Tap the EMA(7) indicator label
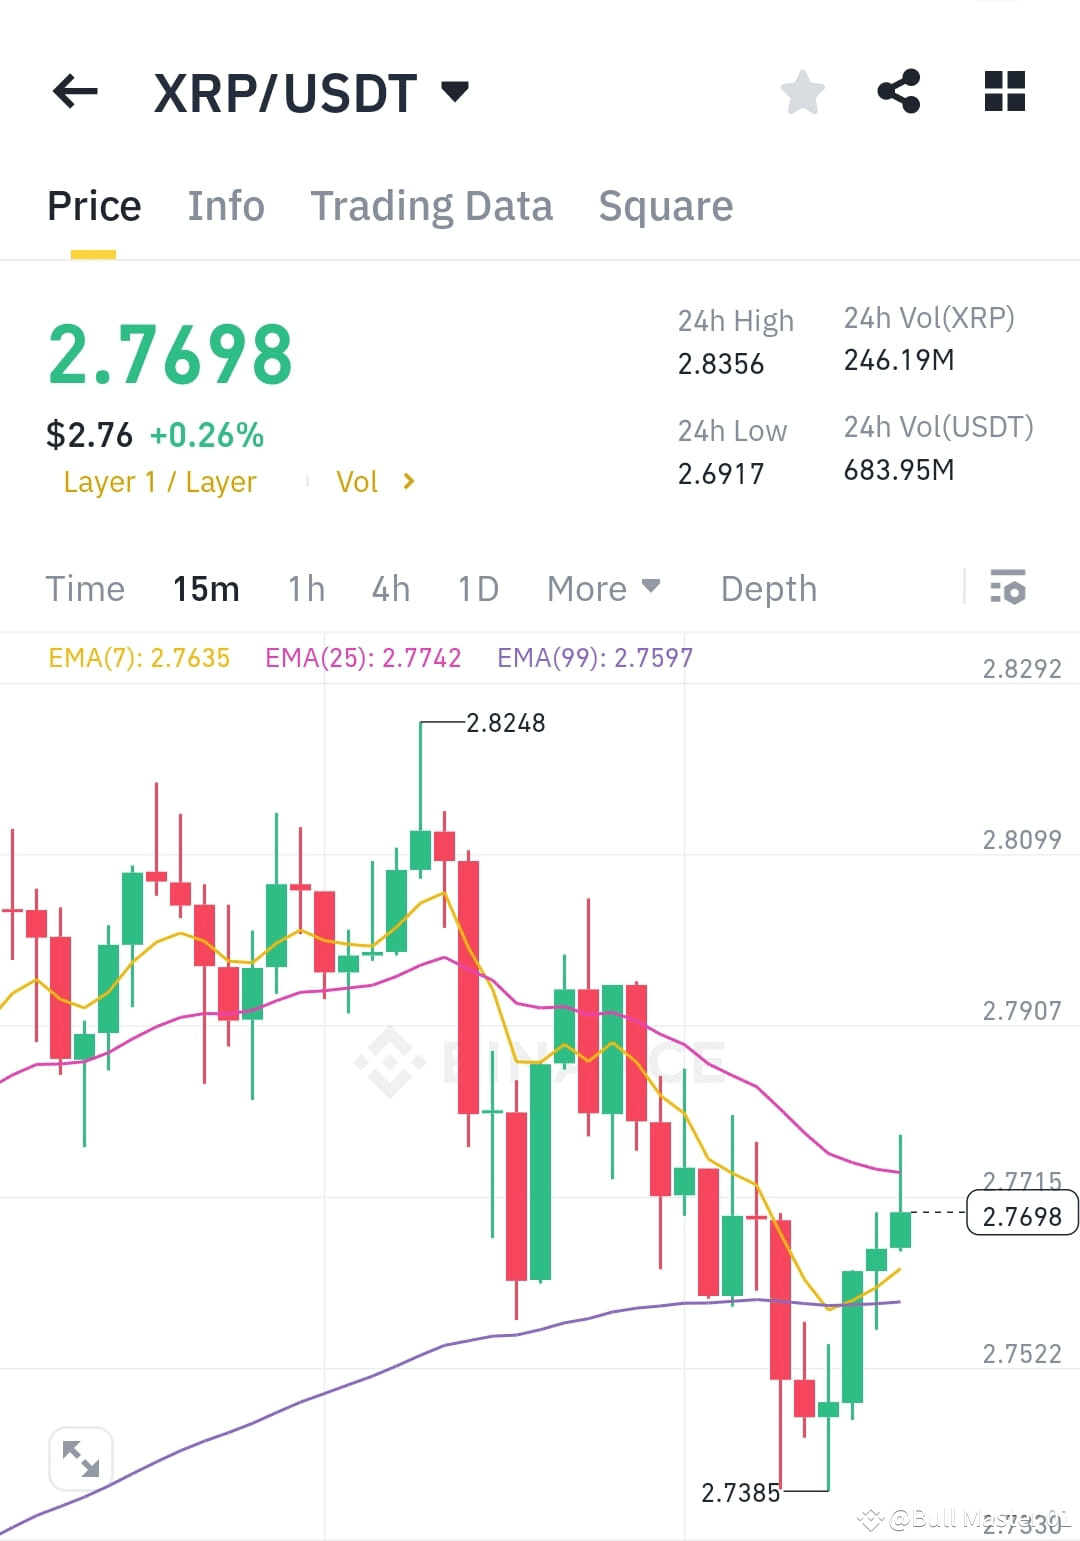The height and width of the screenshot is (1541, 1080). (x=138, y=657)
